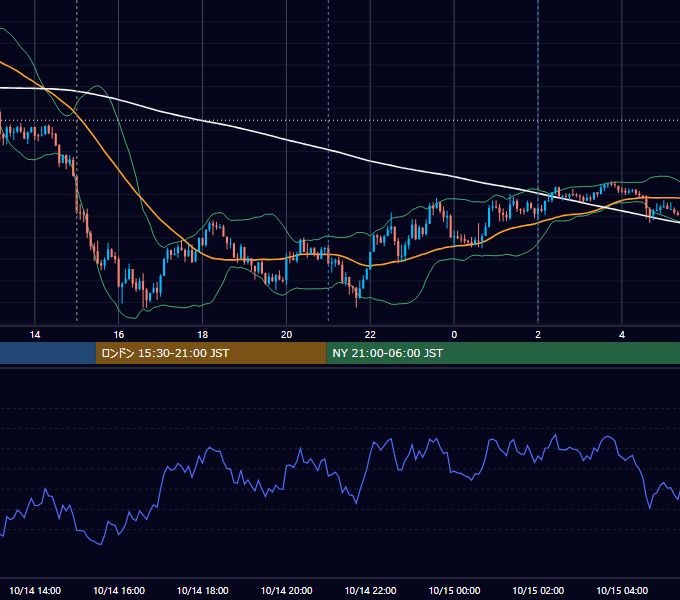The image size is (680, 600).
Task: Click the 10/14 18:00 time label
Action: tap(203, 590)
